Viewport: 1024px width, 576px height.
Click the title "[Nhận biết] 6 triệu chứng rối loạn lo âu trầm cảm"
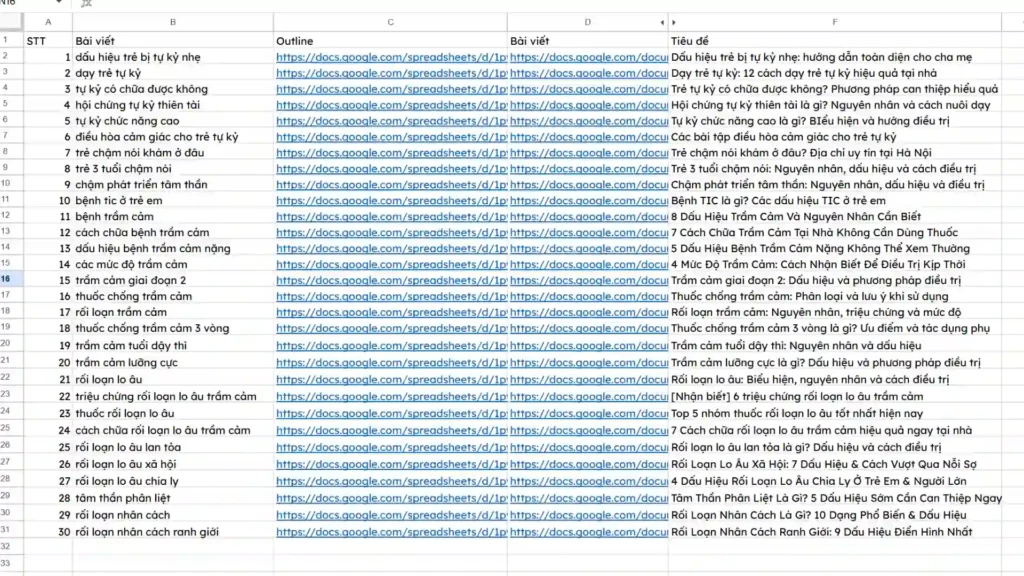tap(797, 396)
